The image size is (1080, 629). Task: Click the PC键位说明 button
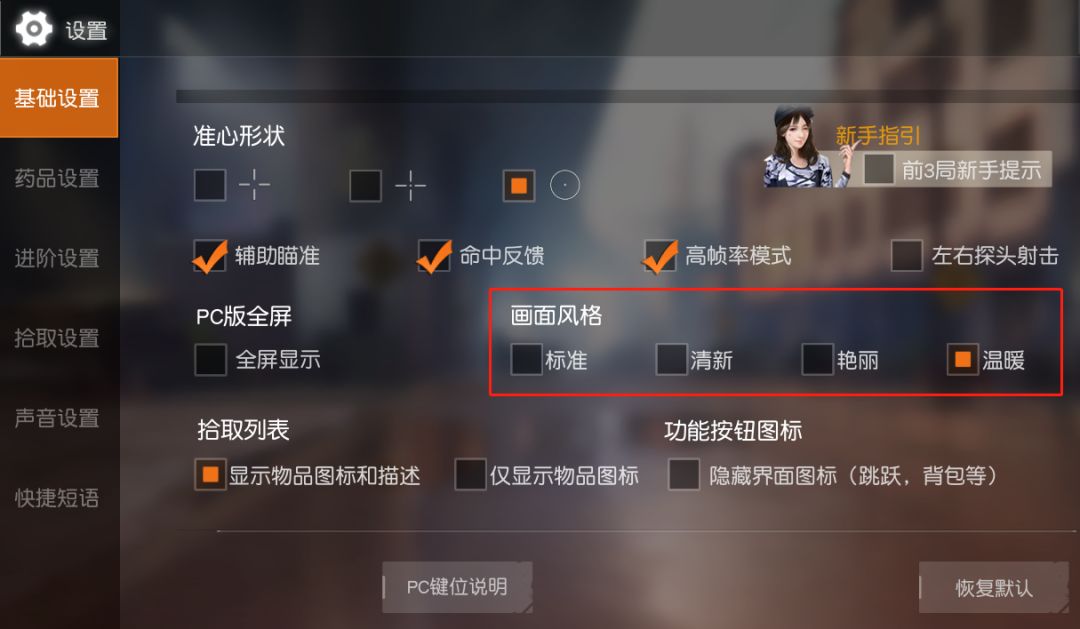(457, 587)
